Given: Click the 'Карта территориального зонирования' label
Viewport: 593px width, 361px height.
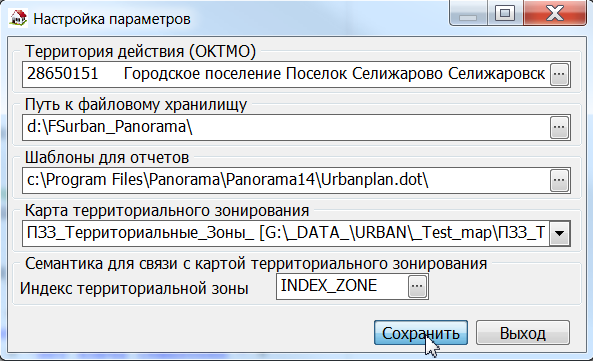Looking at the screenshot, I should point(167,211).
